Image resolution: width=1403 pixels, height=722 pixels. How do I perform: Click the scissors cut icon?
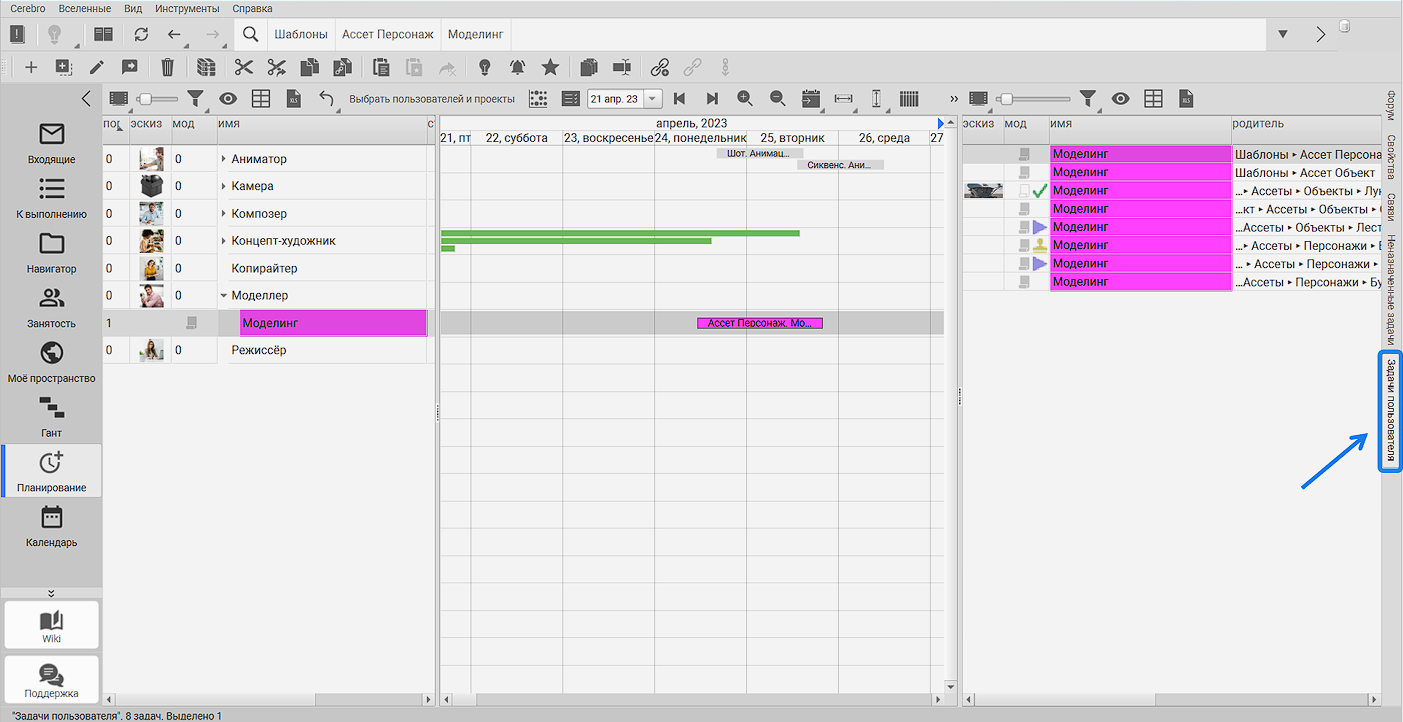tap(244, 67)
